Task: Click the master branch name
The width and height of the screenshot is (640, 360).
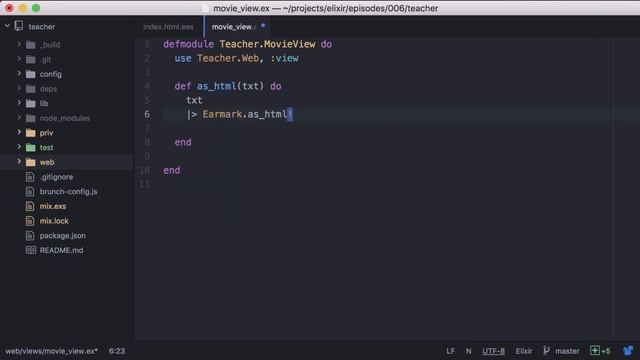Action: coord(567,351)
